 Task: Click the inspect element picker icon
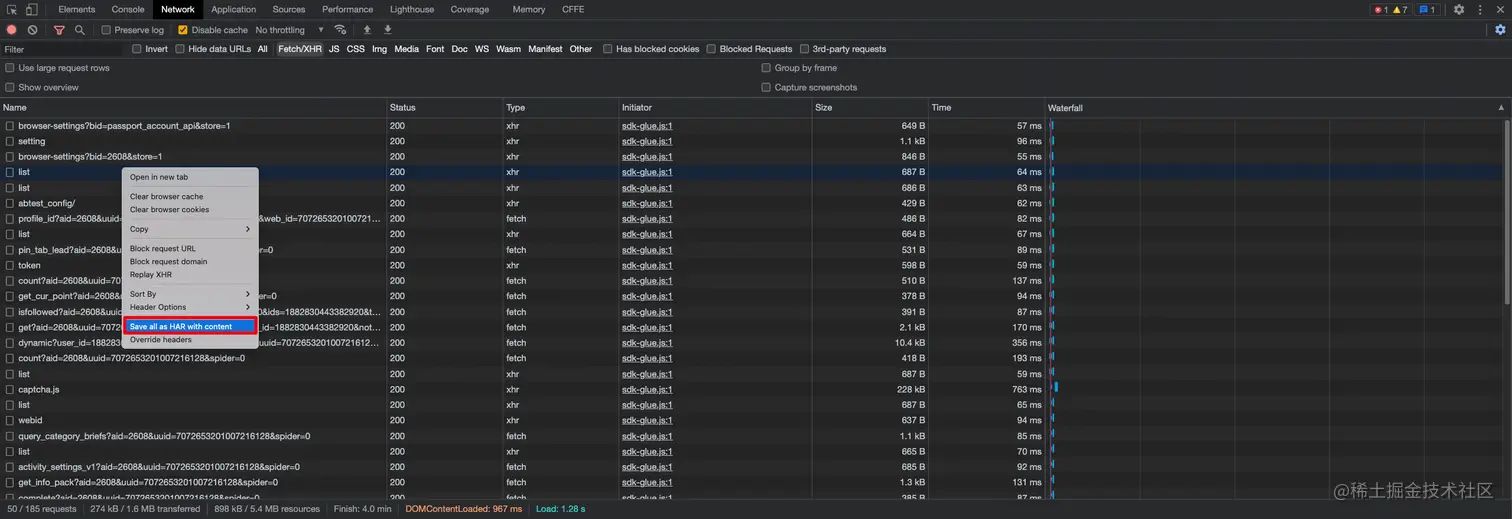pyautogui.click(x=12, y=9)
